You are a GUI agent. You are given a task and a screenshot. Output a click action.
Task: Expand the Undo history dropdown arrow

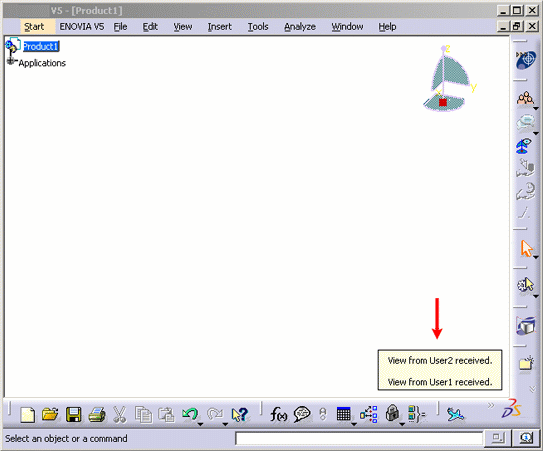pos(200,424)
